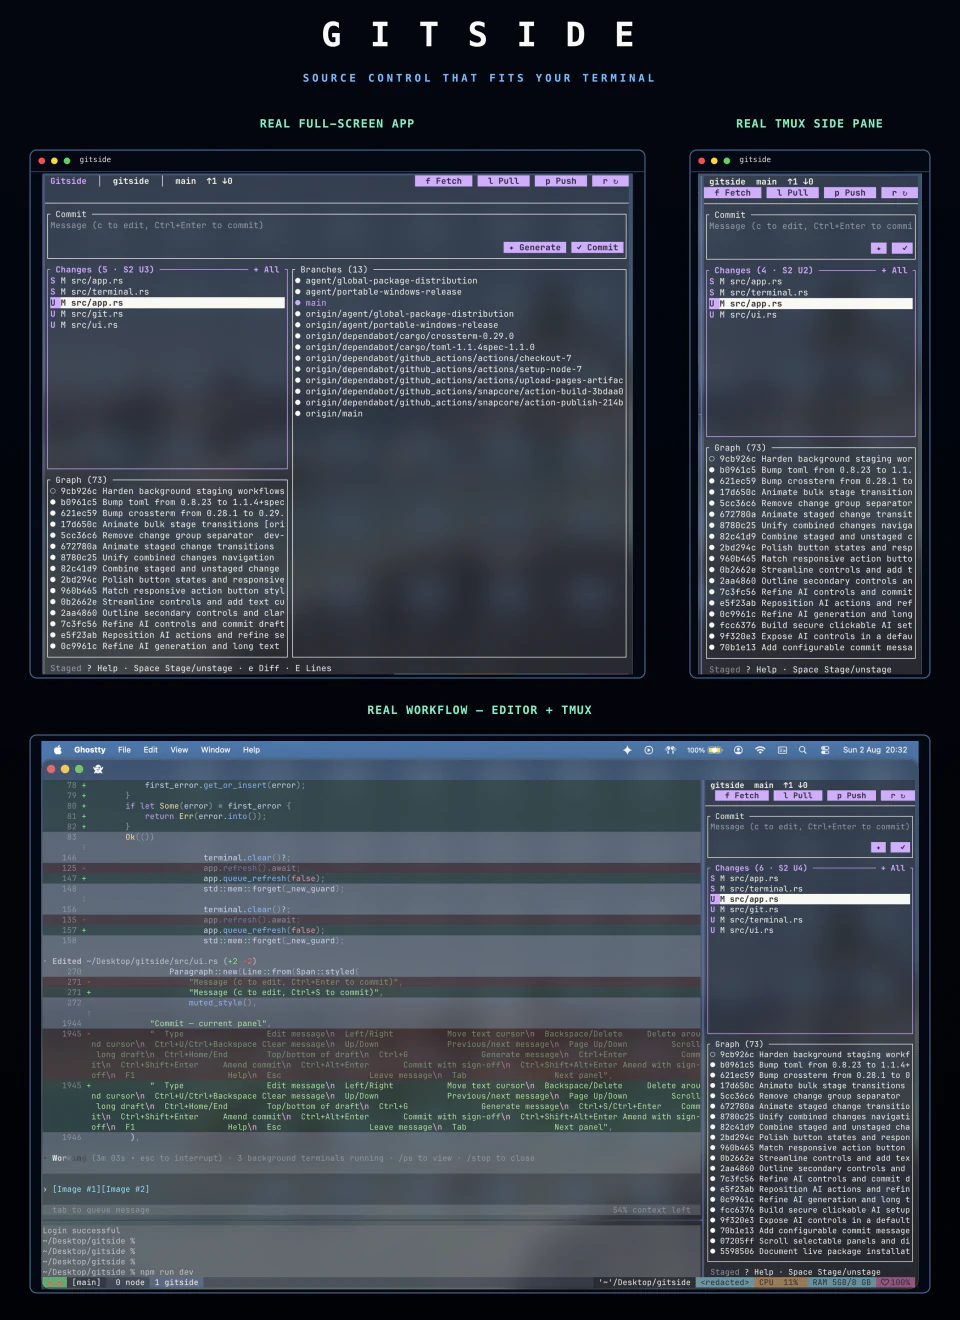Screen dimensions: 960x1320
Task: Click Pull button in full-screen app
Action: (504, 181)
